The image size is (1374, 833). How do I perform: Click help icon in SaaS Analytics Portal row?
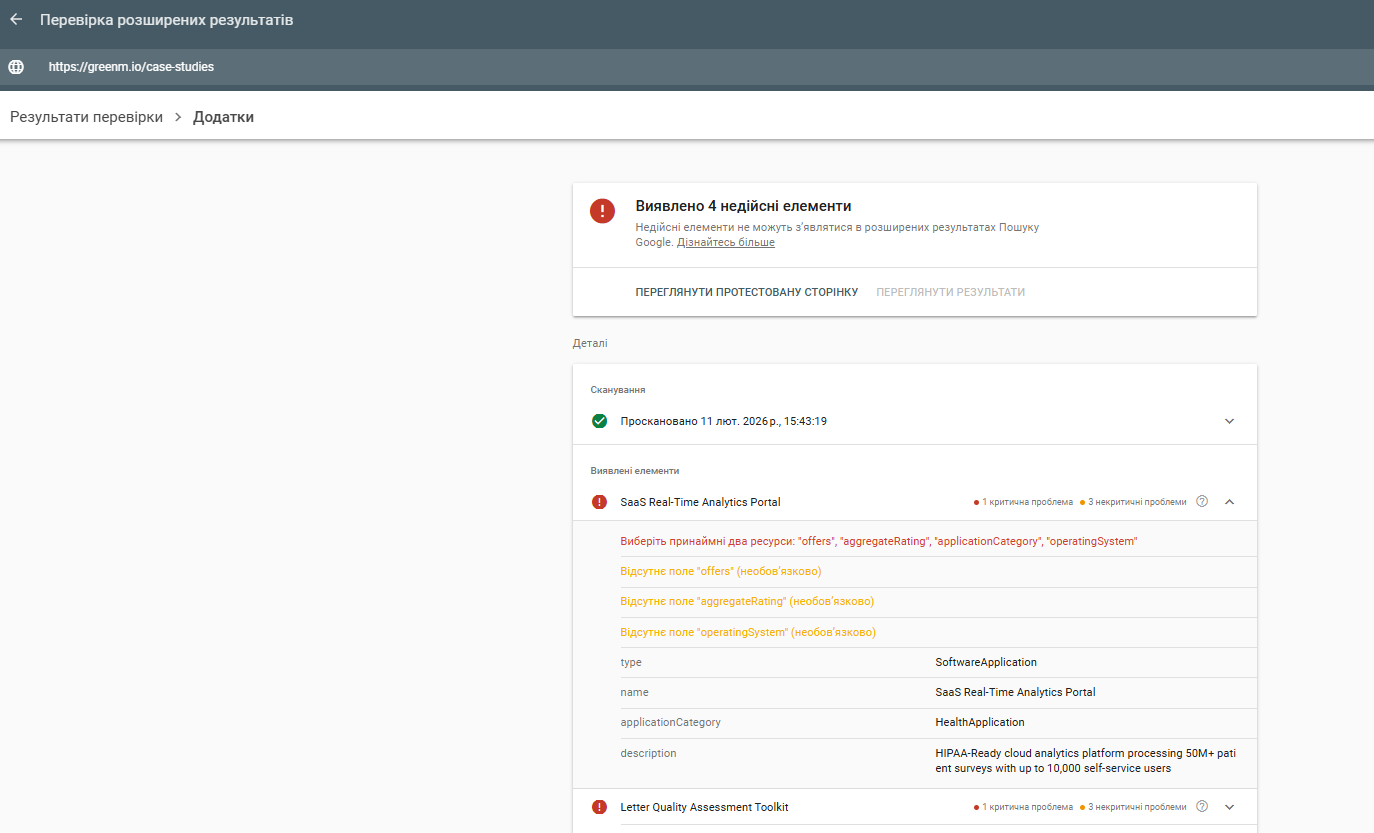(x=1202, y=502)
